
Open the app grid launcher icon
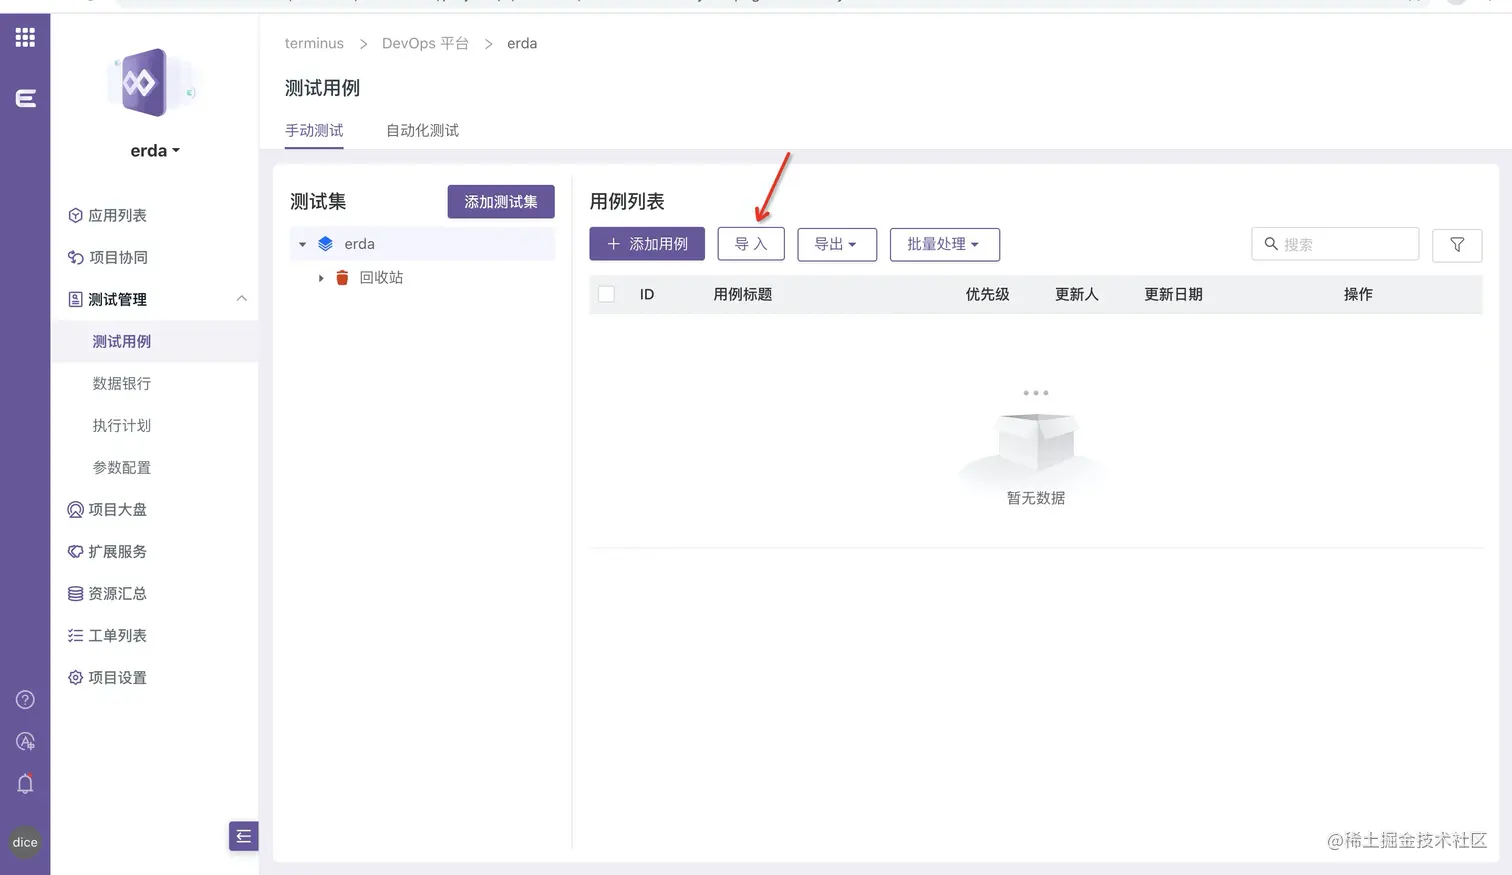pyautogui.click(x=25, y=37)
